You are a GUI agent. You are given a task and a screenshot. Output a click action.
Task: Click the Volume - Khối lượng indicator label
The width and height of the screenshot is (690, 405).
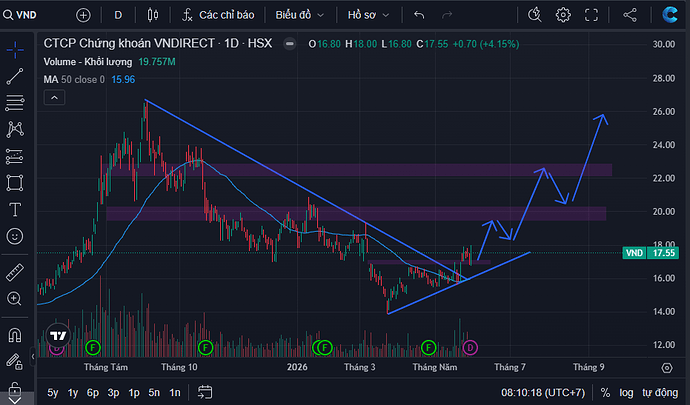tap(88, 62)
